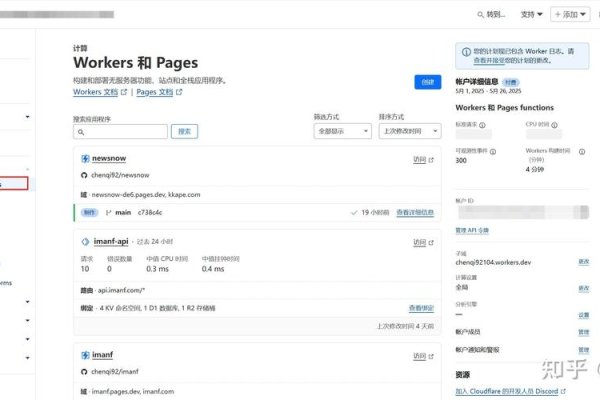Click 访问 link in the newsnow card
This screenshot has height=400, width=600.
point(420,160)
